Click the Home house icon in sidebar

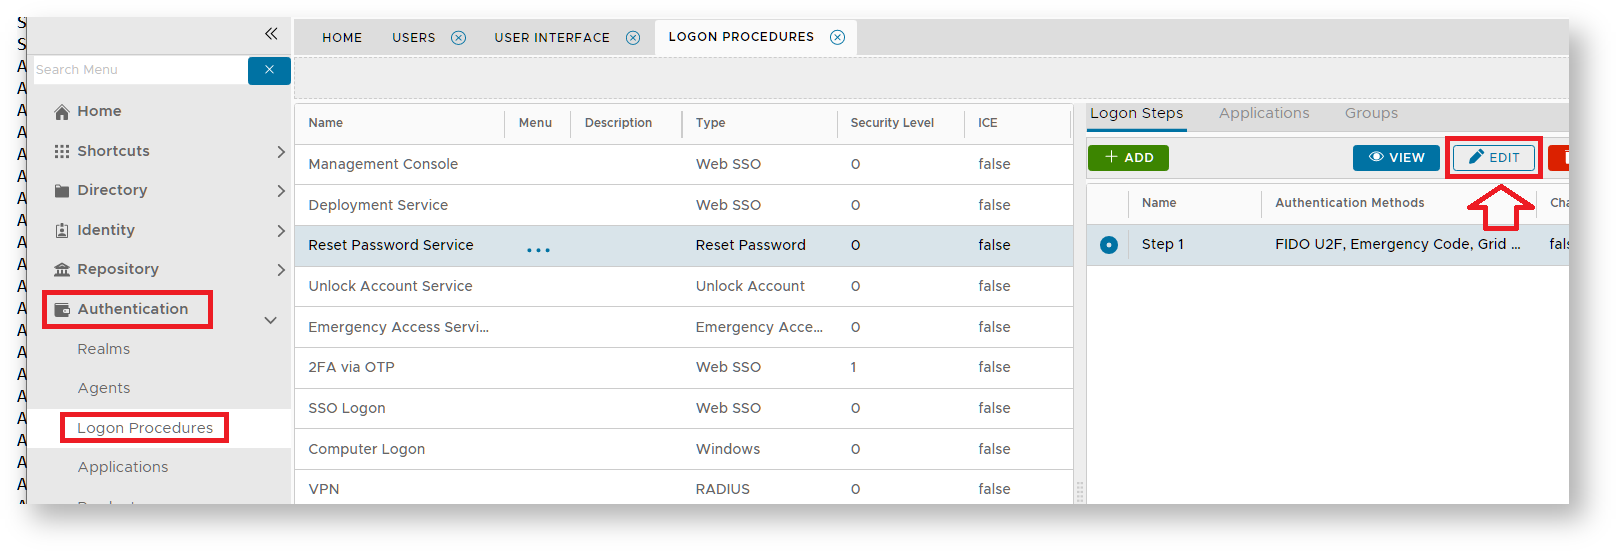click(62, 112)
